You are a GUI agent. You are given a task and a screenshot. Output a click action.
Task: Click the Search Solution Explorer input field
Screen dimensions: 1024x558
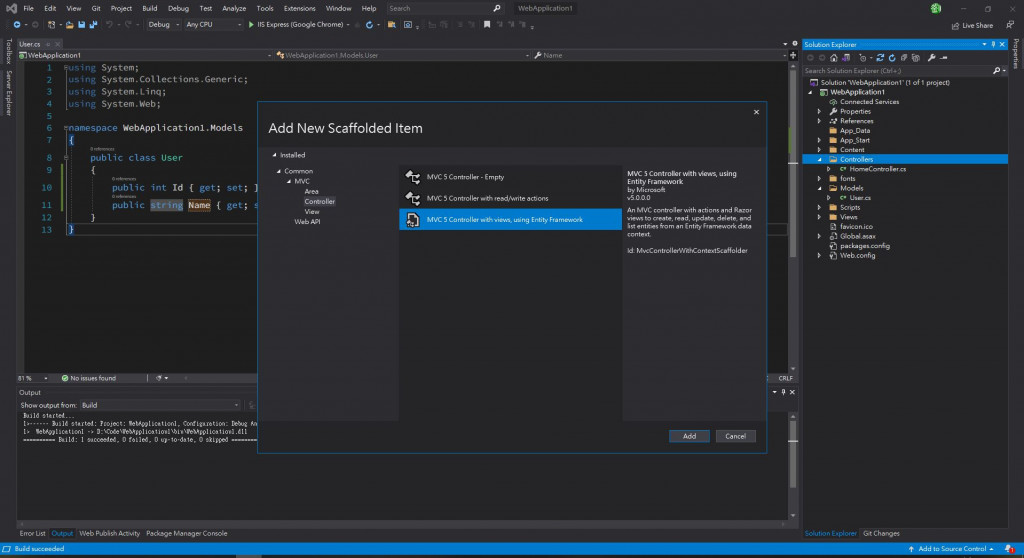coord(898,71)
